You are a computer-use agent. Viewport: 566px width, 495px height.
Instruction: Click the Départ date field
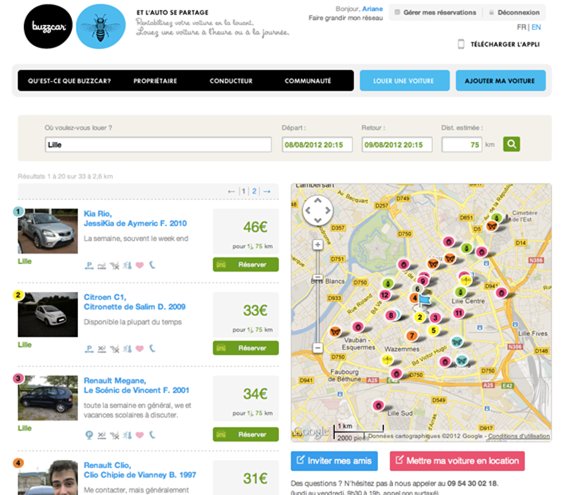317,144
